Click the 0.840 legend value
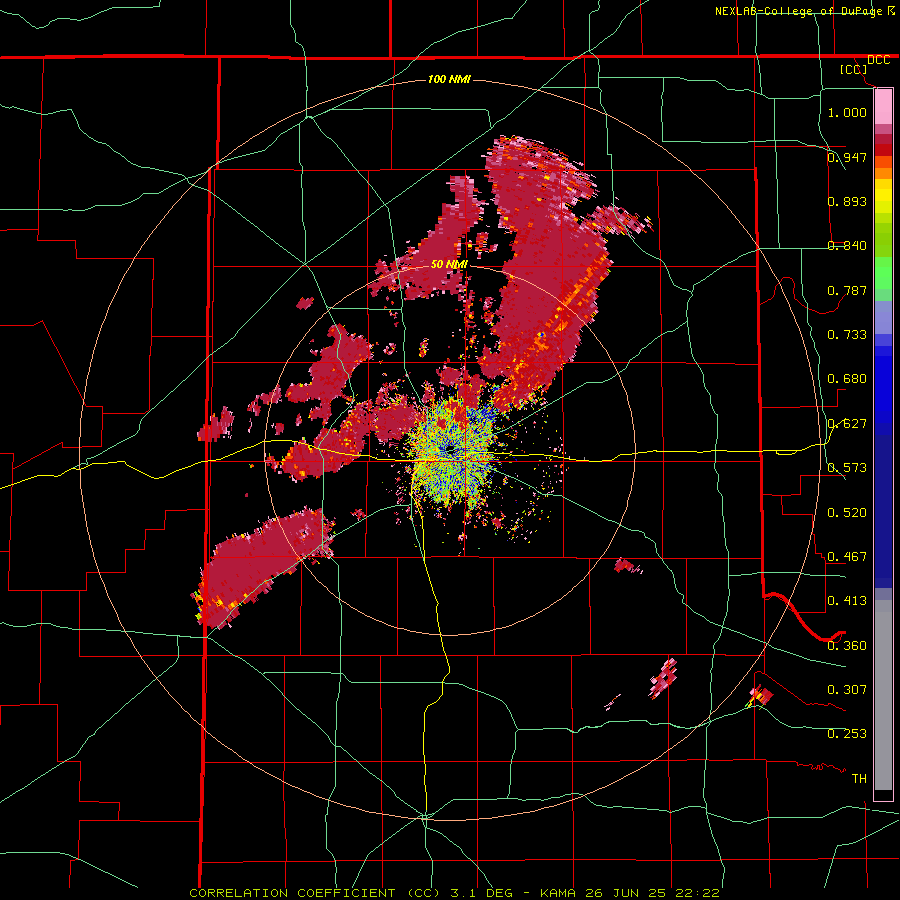The image size is (900, 900). click(847, 246)
